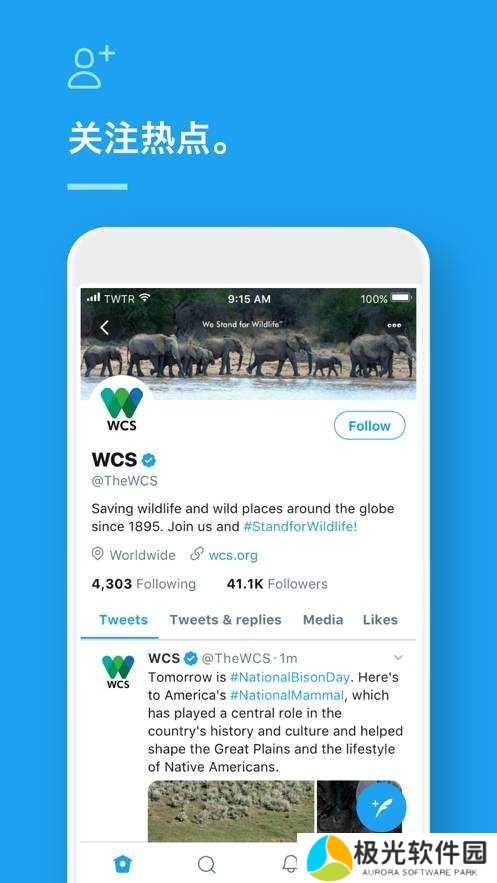Open the Notifications bell icon

point(290,863)
